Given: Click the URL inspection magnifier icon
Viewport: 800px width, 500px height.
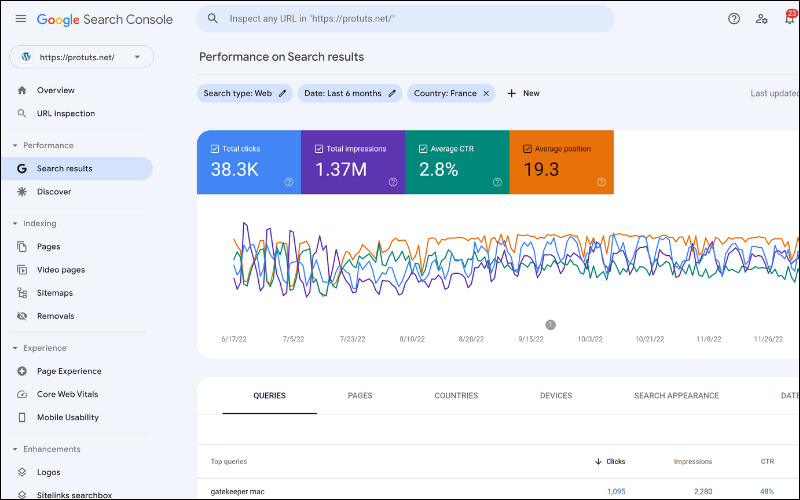Looking at the screenshot, I should click(21, 113).
